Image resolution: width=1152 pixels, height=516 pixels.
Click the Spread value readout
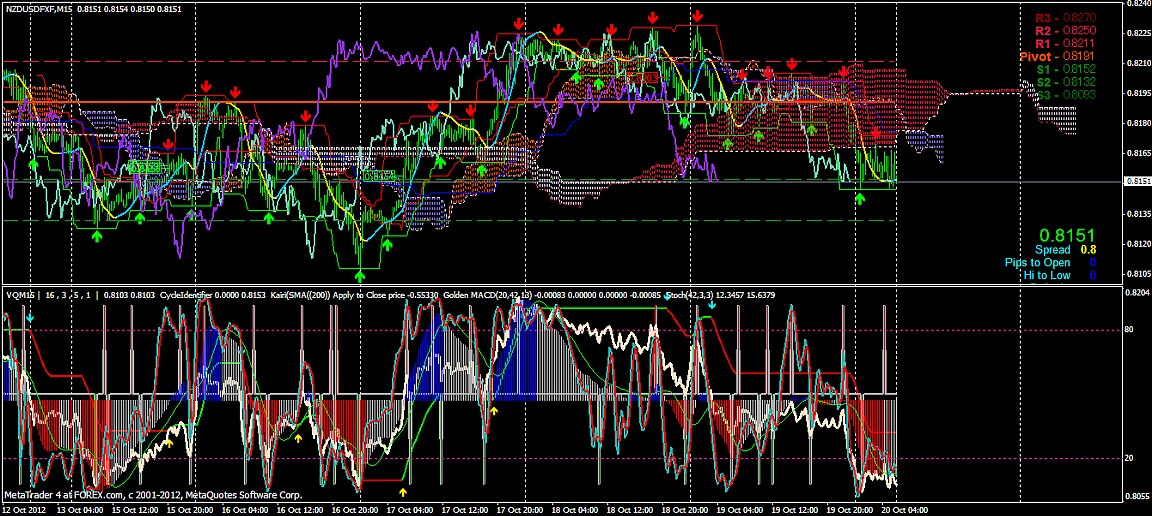(1066, 249)
